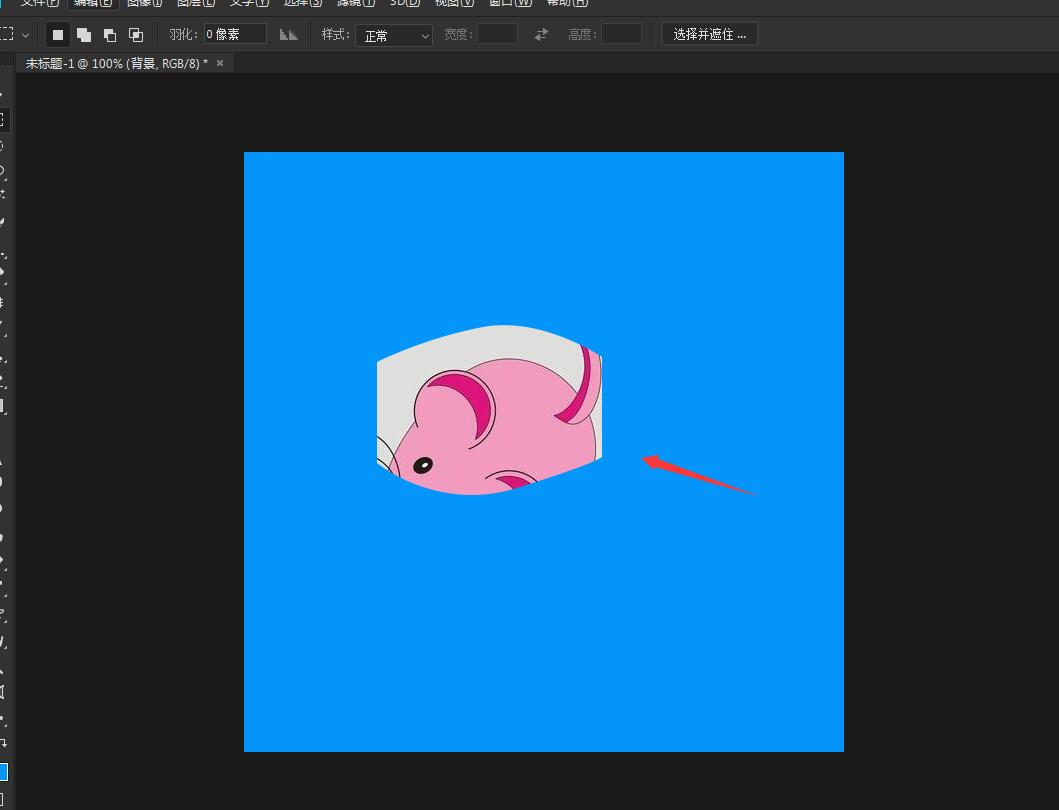The image size is (1059, 810).
Task: Select the Rectangular Marquee tool in left toolbar
Action: pos(2,119)
